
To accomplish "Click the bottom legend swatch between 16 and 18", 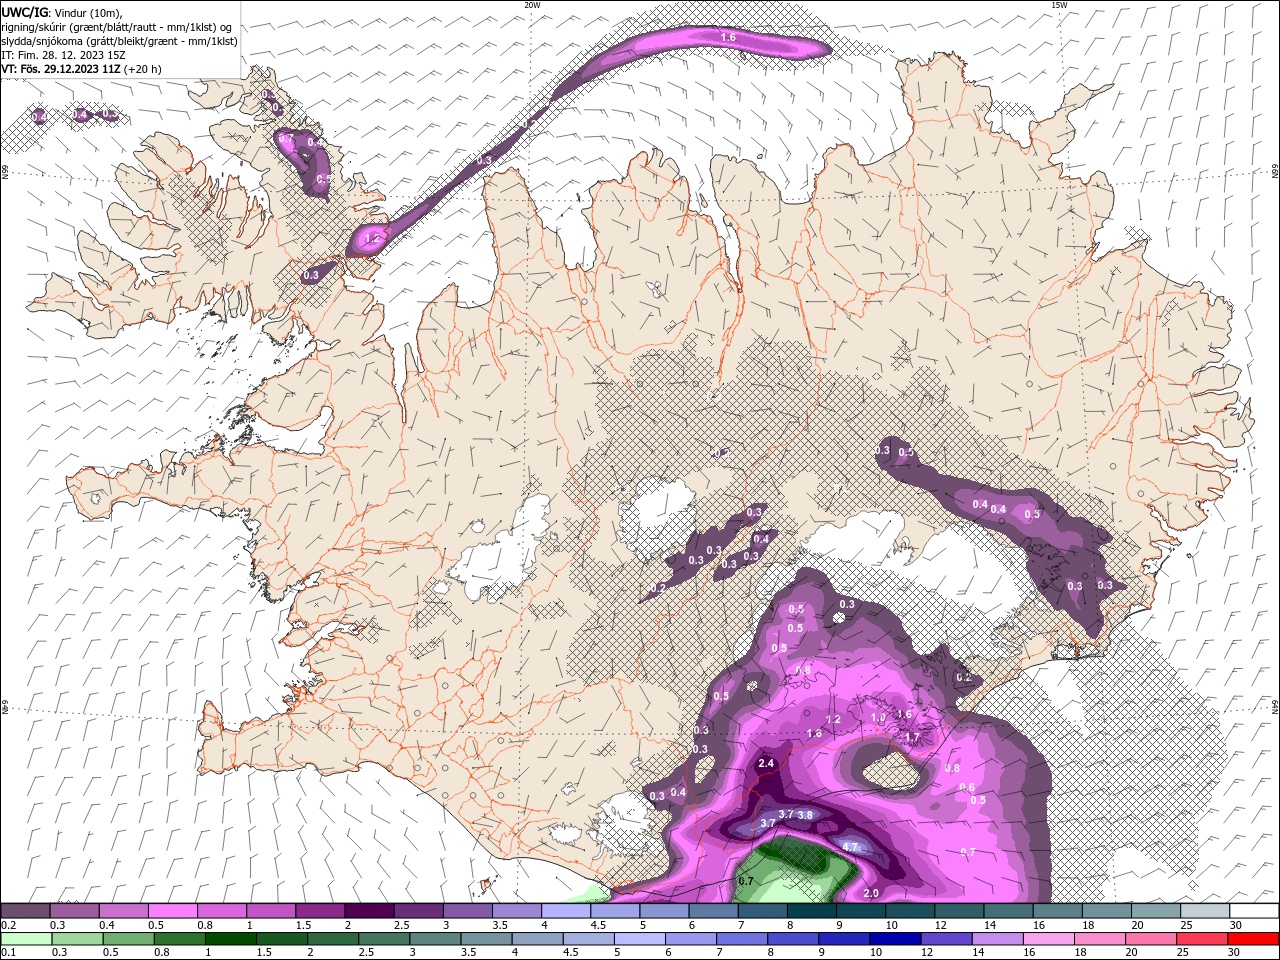I will pyautogui.click(x=1047, y=939).
